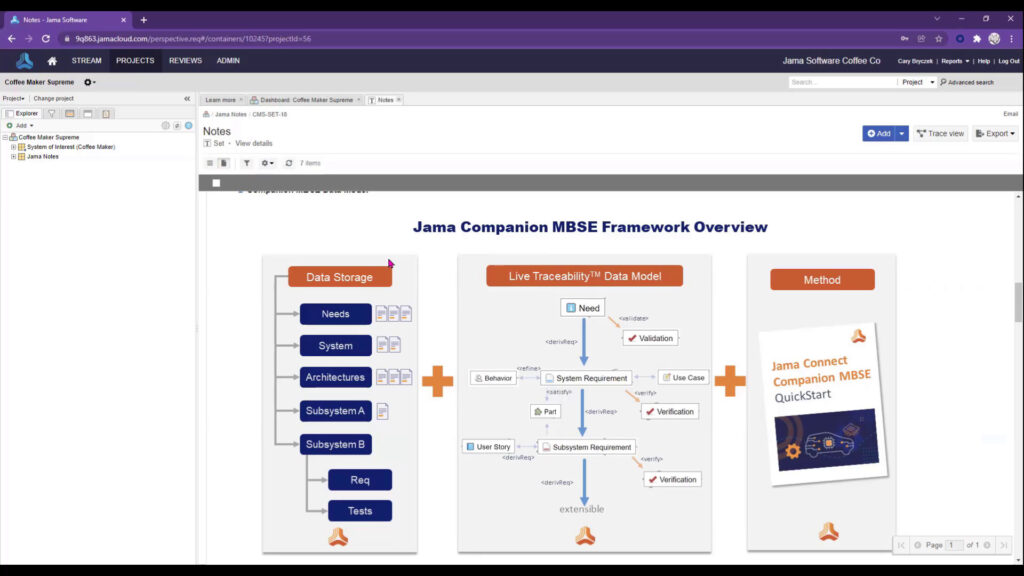The image size is (1024, 576).
Task: Click the blue circle icon in explorer toolbar
Action: [189, 125]
